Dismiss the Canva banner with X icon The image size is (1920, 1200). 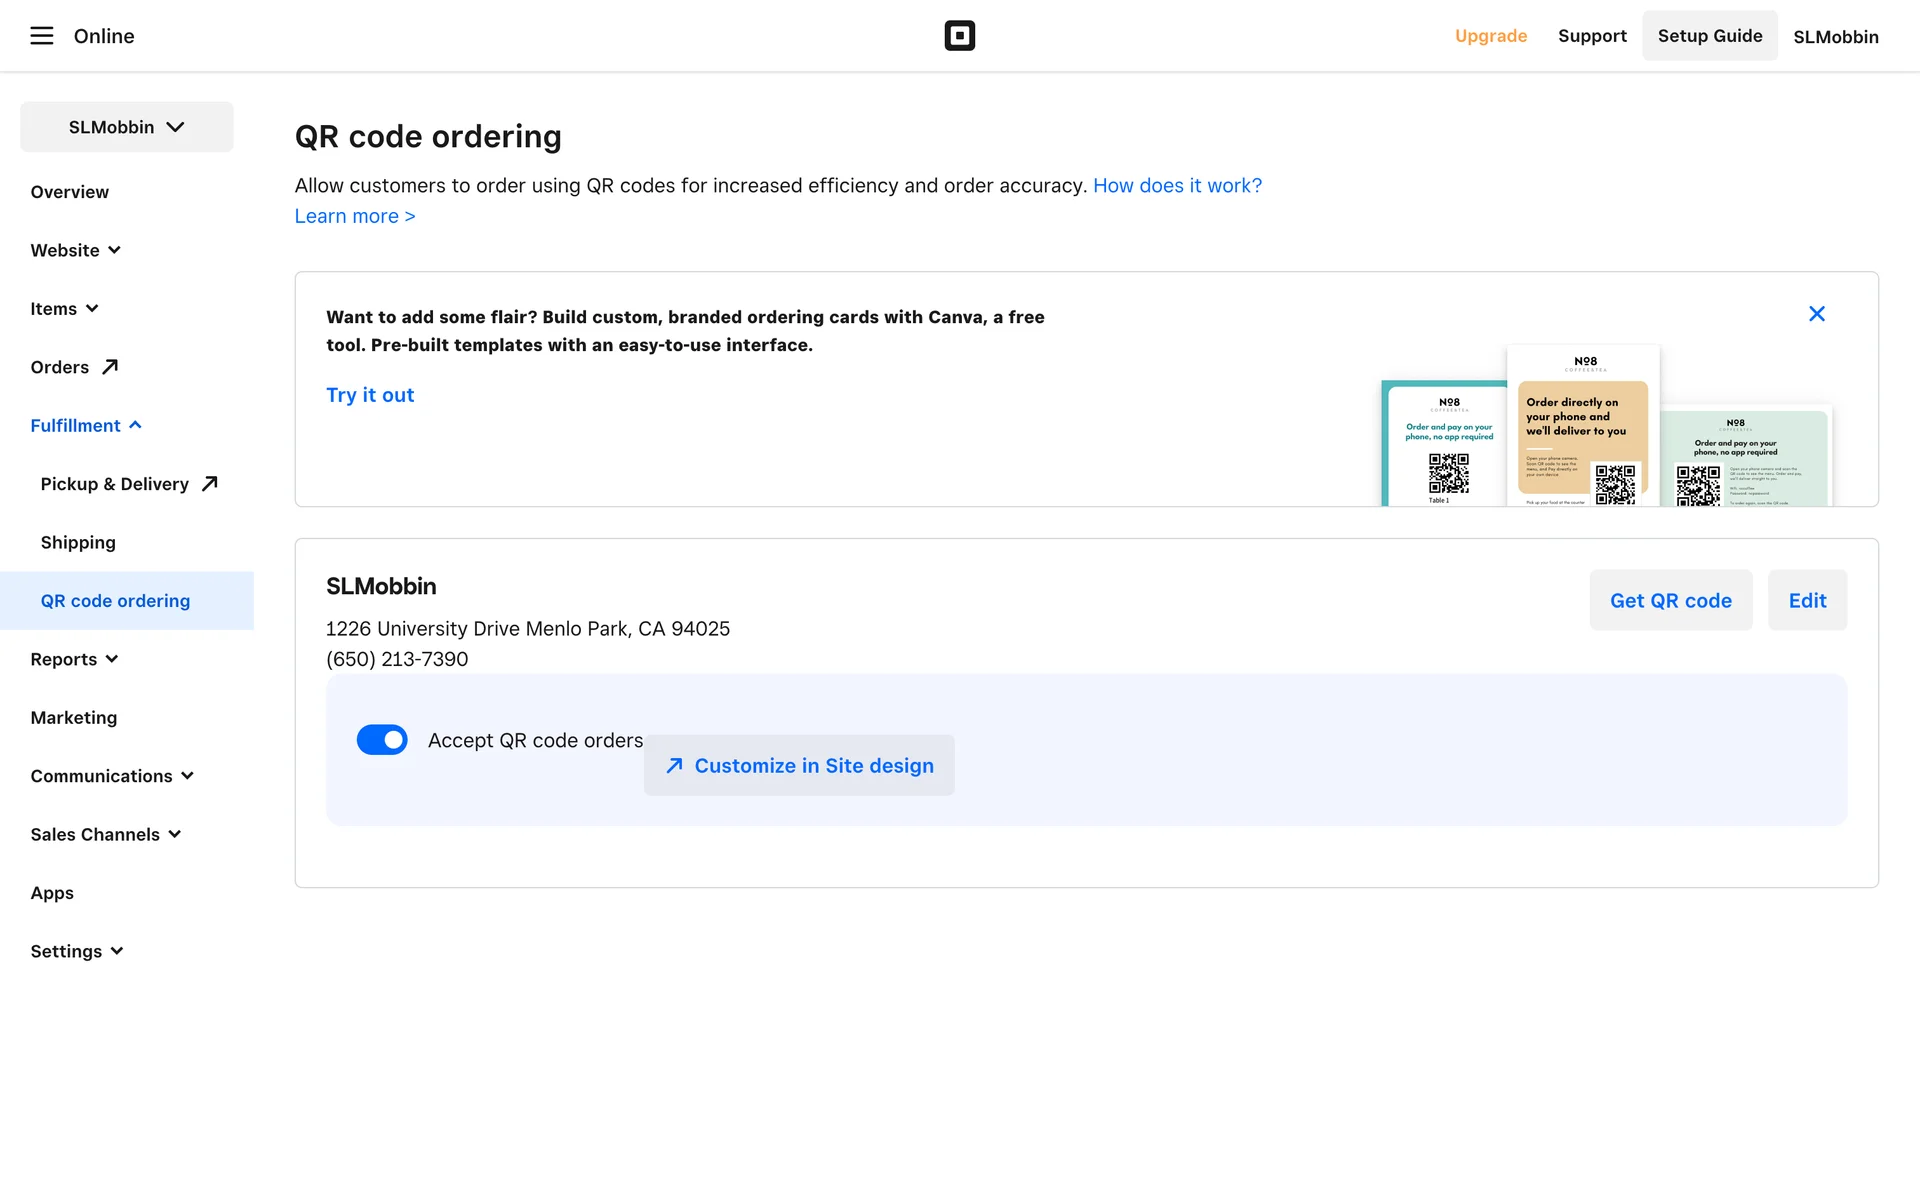pyautogui.click(x=1816, y=314)
